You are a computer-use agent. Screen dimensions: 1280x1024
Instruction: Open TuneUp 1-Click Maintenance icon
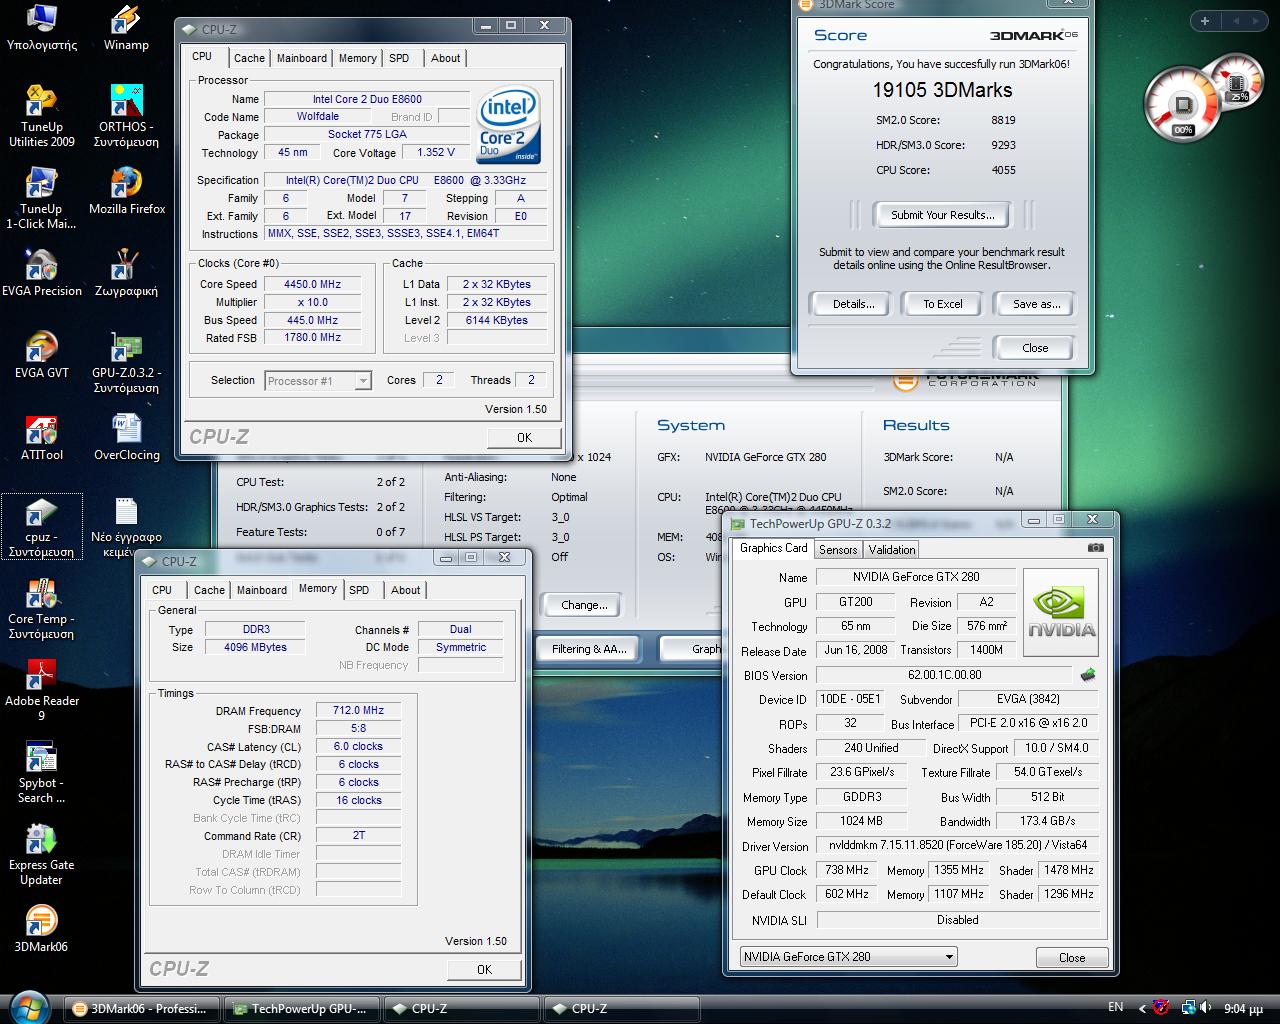[41, 199]
